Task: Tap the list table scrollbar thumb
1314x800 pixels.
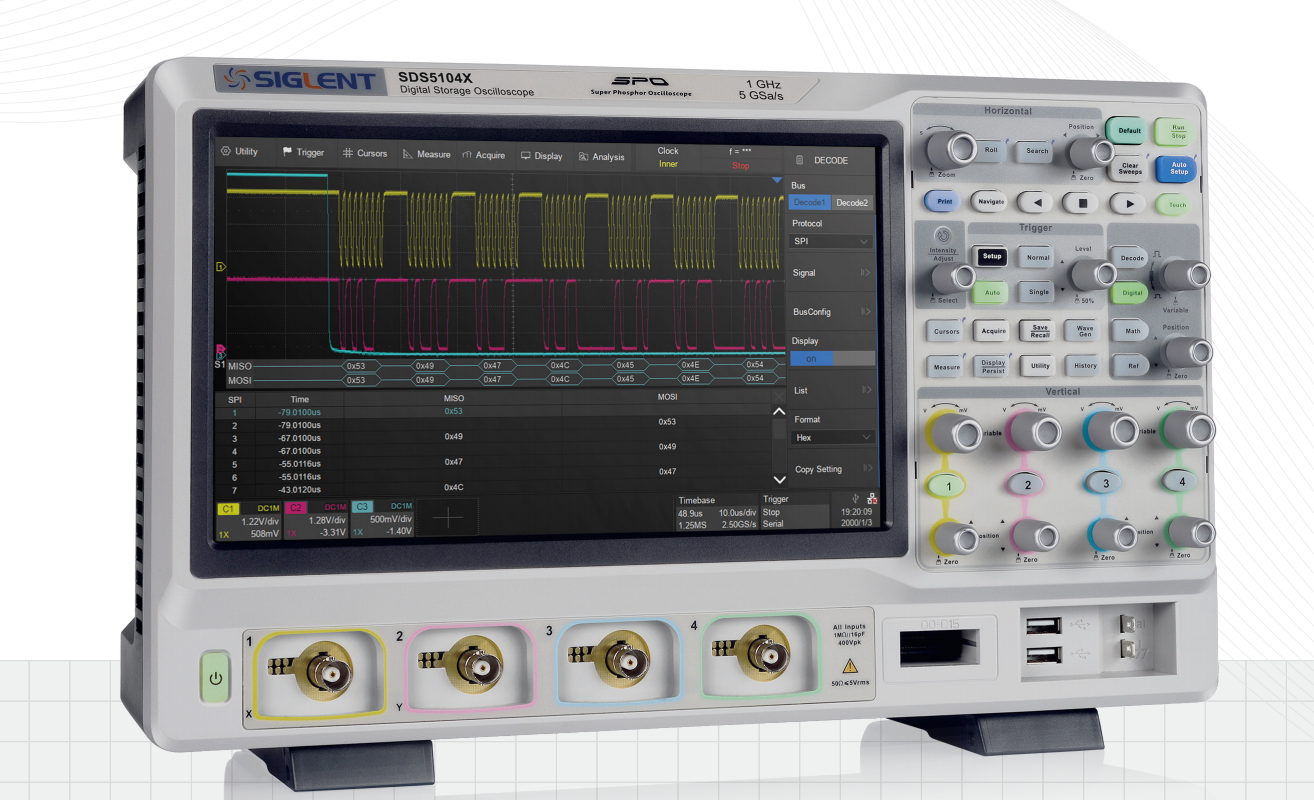Action: tap(779, 431)
